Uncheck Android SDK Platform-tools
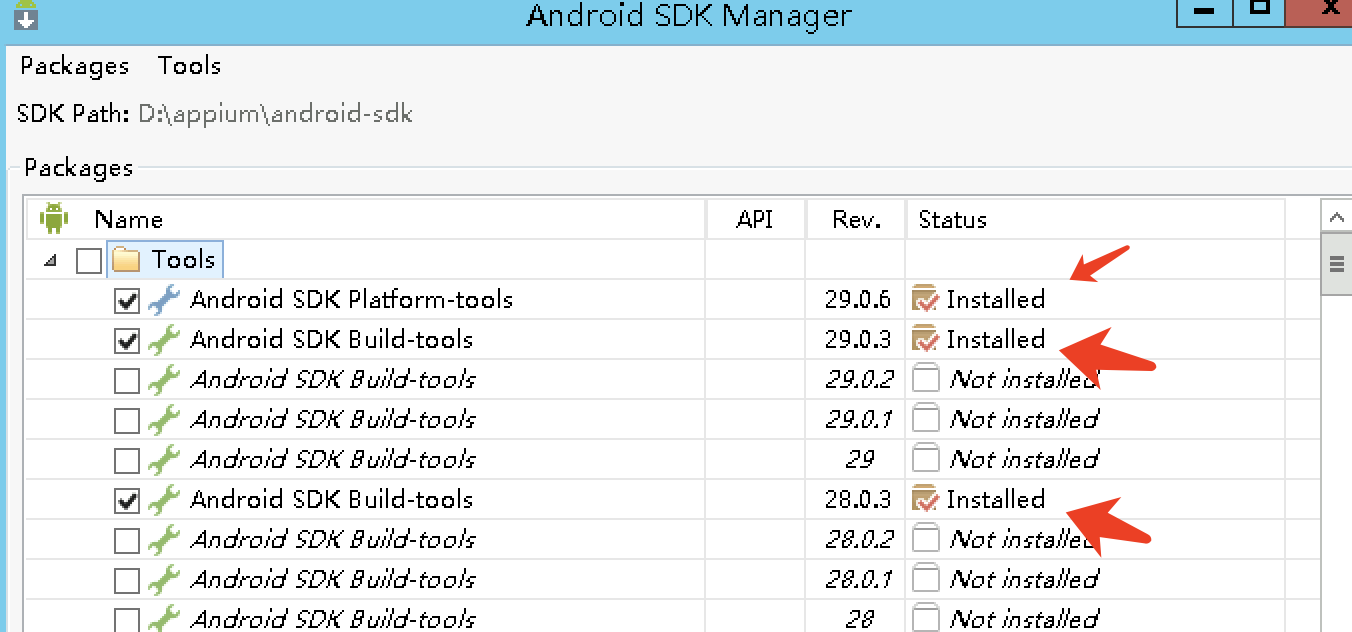The height and width of the screenshot is (632, 1352). [127, 301]
